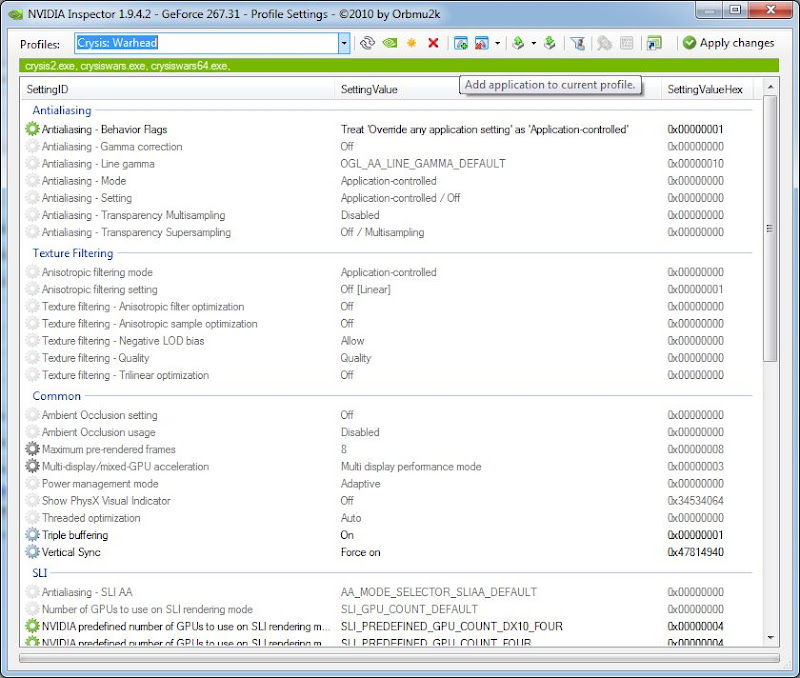The width and height of the screenshot is (800, 678).
Task: Add application to current profile icon
Action: (461, 43)
